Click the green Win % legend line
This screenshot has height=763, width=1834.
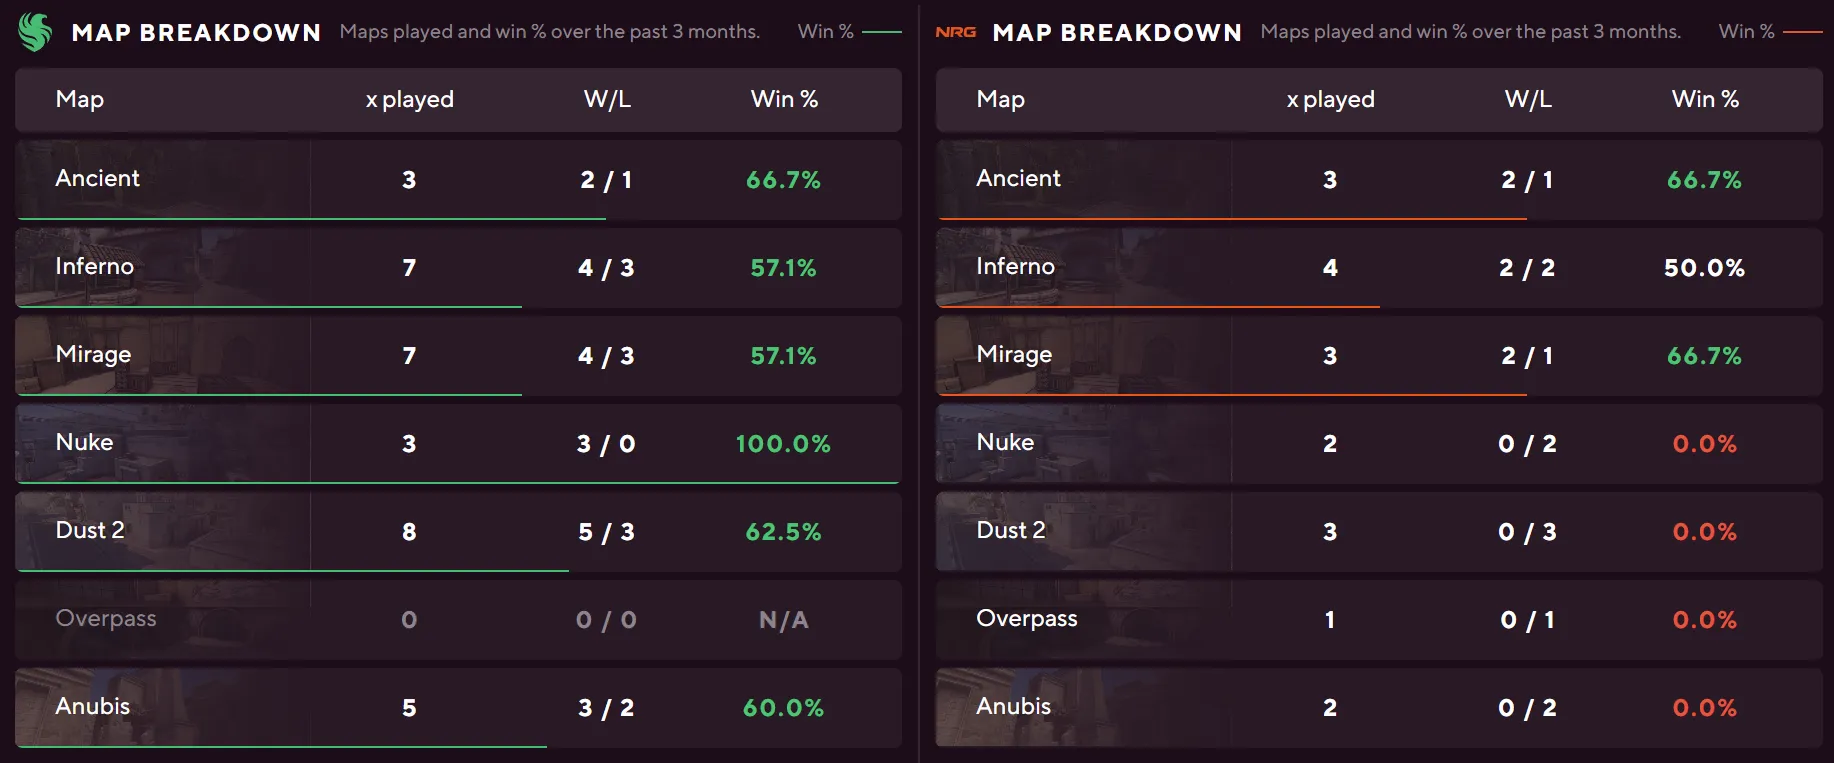click(x=881, y=32)
